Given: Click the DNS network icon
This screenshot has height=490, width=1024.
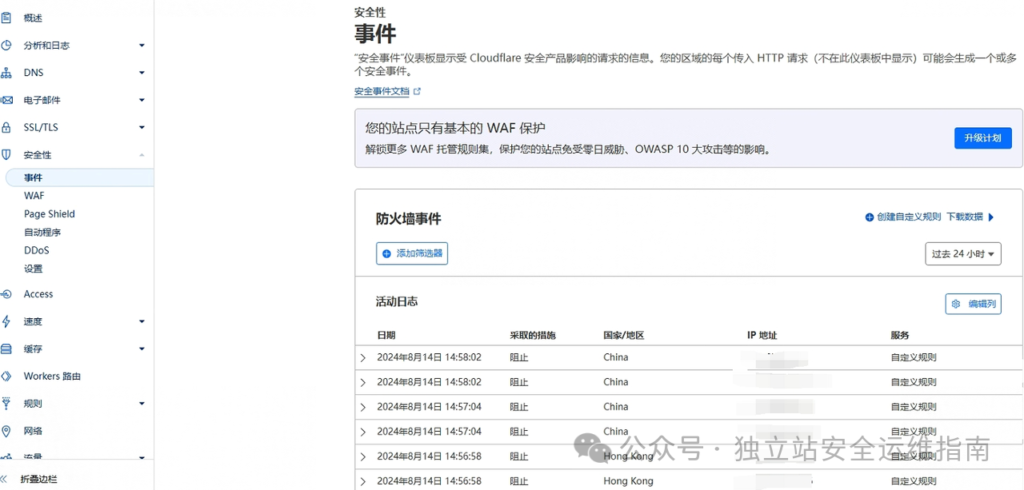Looking at the screenshot, I should point(6,73).
